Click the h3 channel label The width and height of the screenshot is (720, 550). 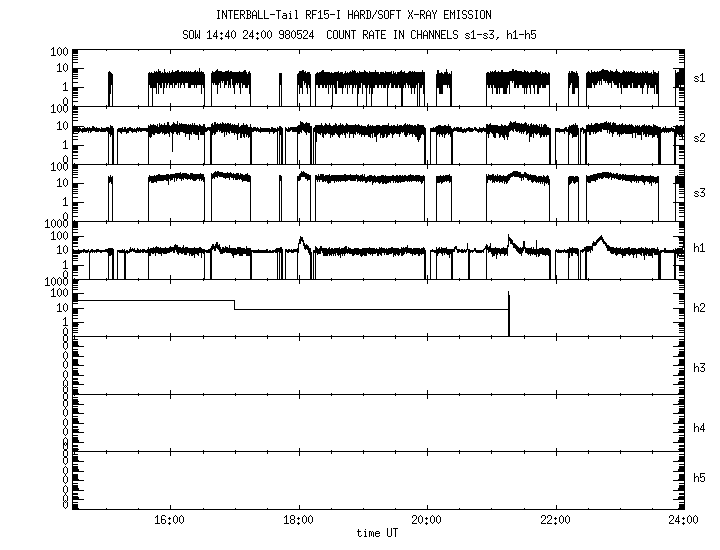tap(700, 368)
